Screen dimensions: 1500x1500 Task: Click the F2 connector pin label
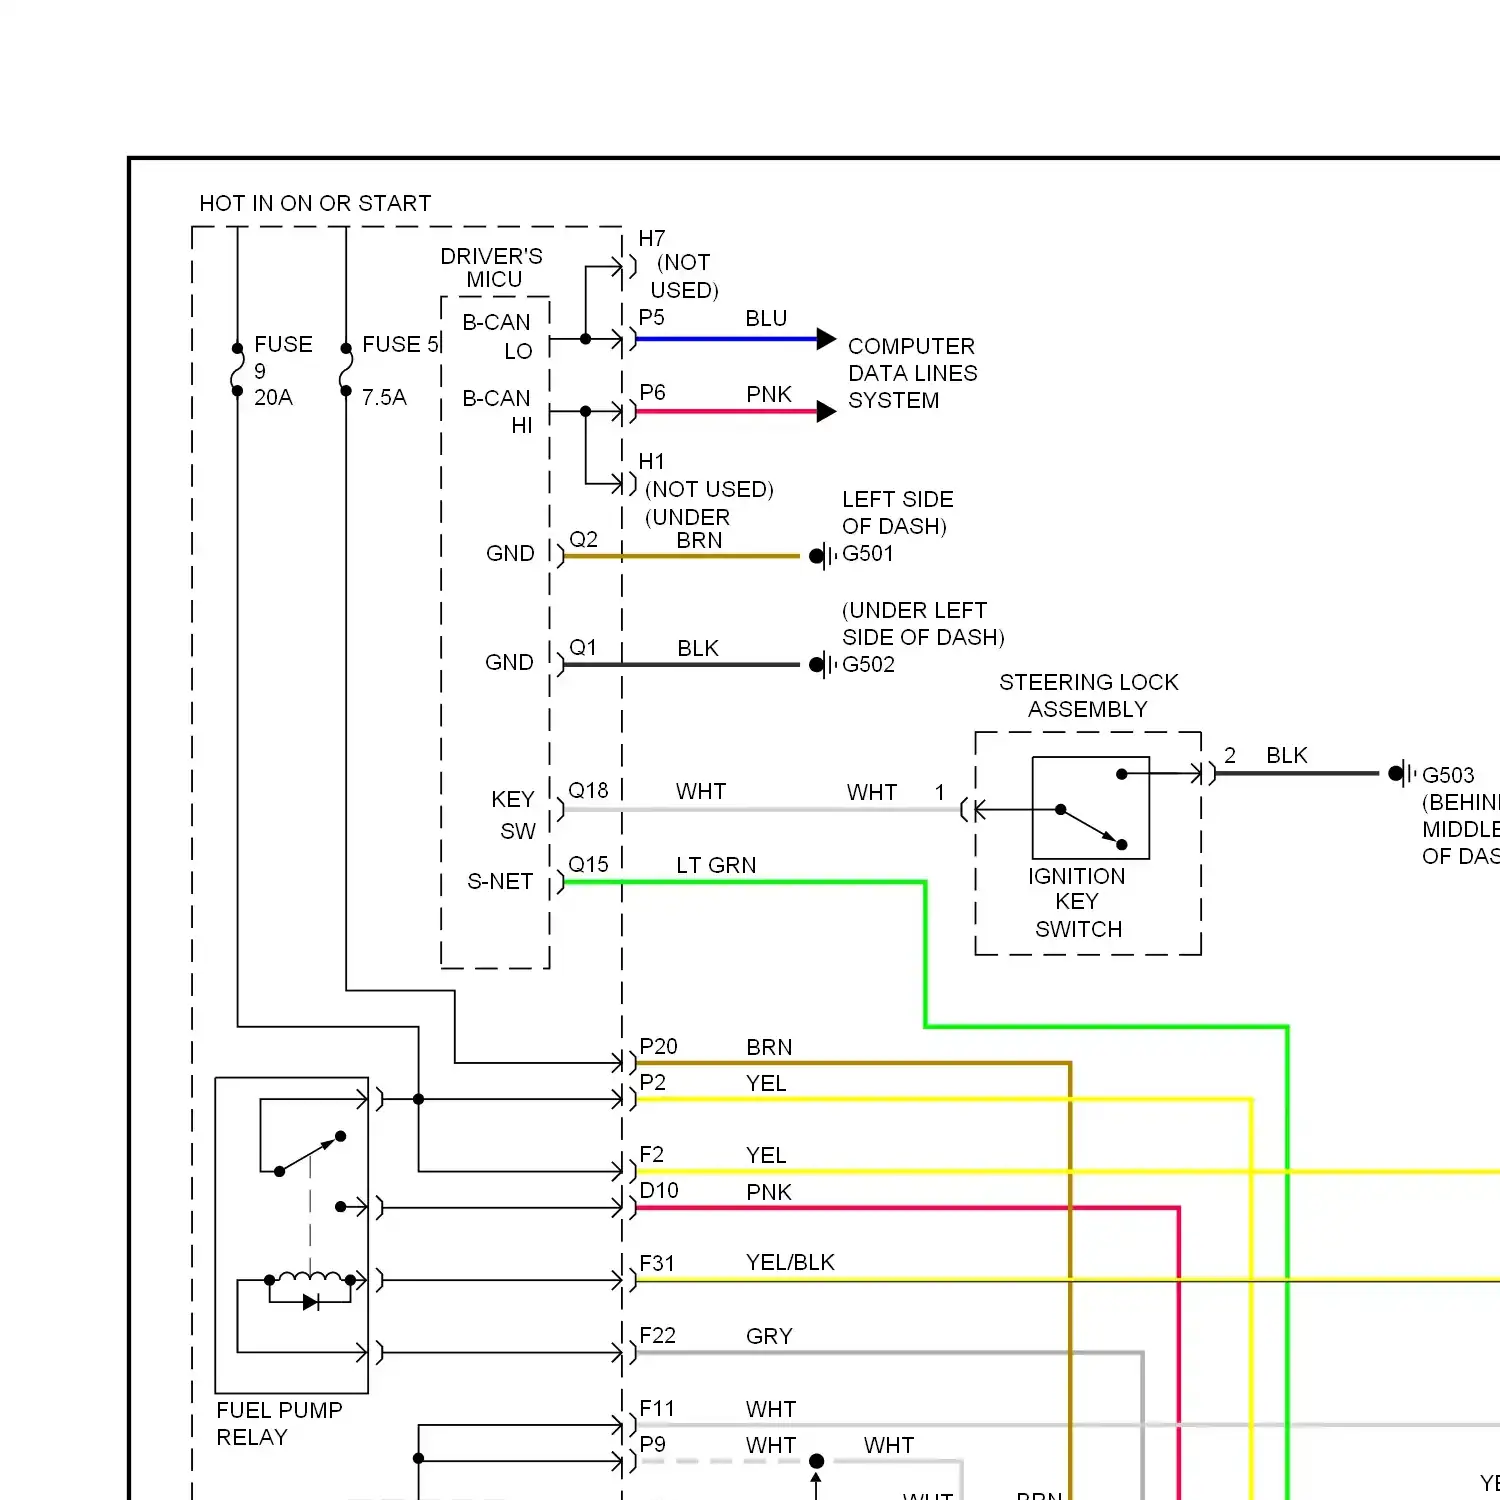[652, 1154]
